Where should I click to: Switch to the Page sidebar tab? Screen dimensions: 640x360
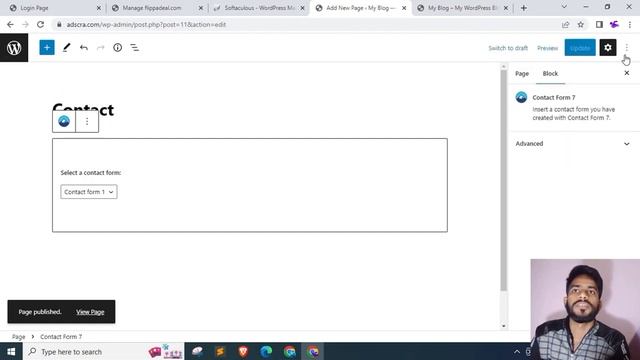click(x=522, y=73)
